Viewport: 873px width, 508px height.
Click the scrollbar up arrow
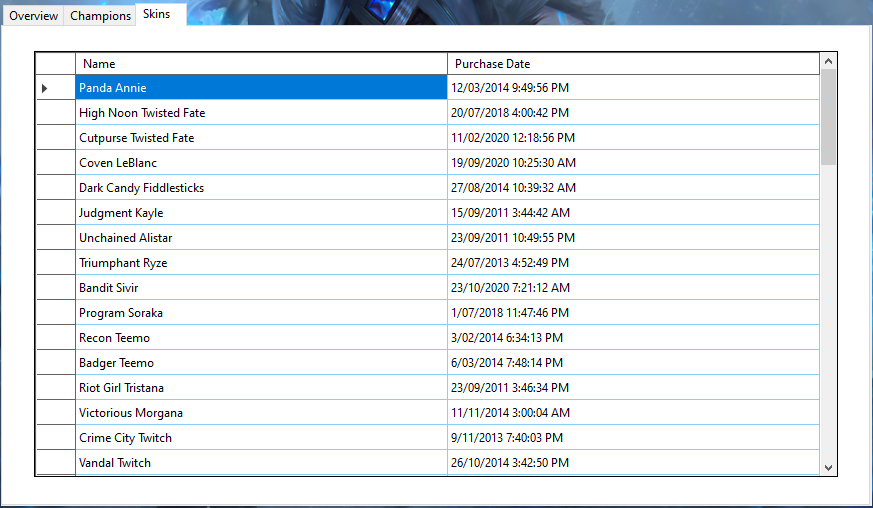click(x=828, y=61)
